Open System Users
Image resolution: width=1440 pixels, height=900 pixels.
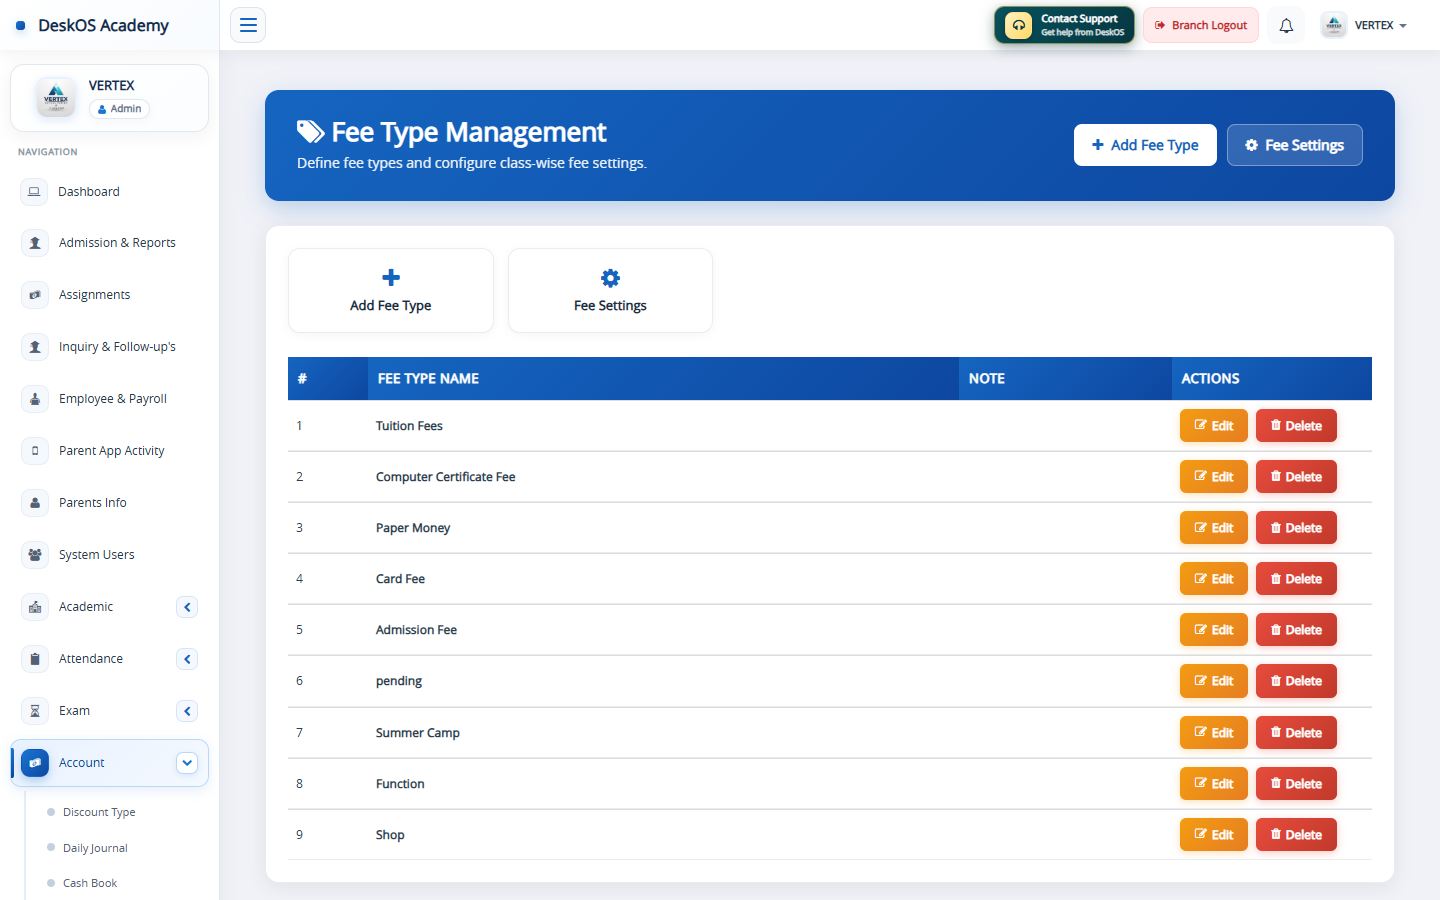click(x=109, y=555)
